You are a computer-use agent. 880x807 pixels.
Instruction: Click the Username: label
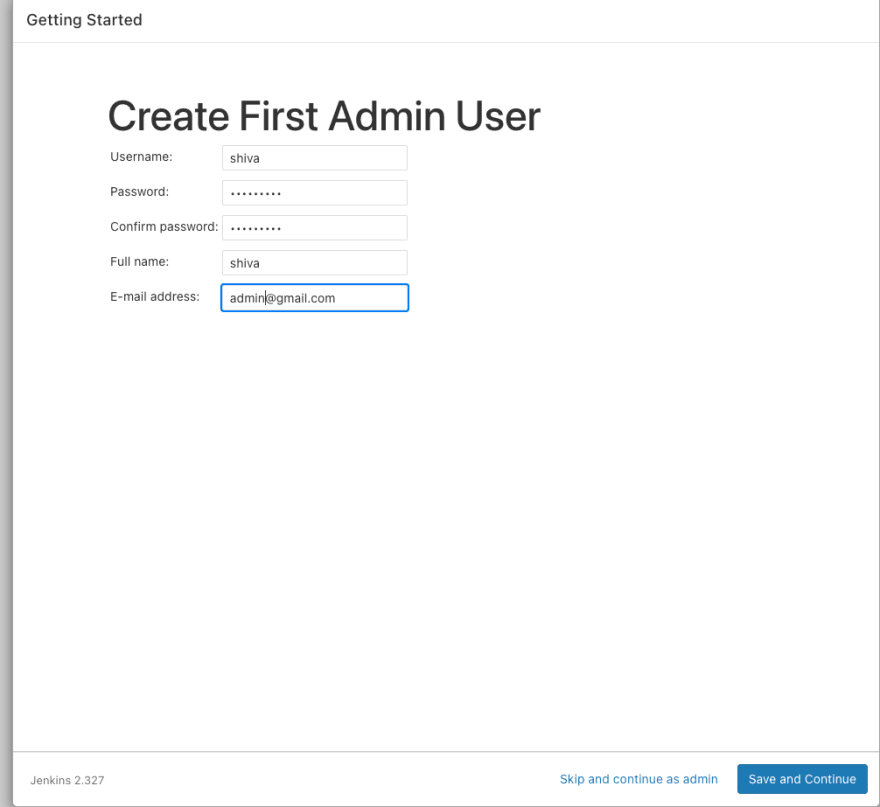click(x=141, y=157)
